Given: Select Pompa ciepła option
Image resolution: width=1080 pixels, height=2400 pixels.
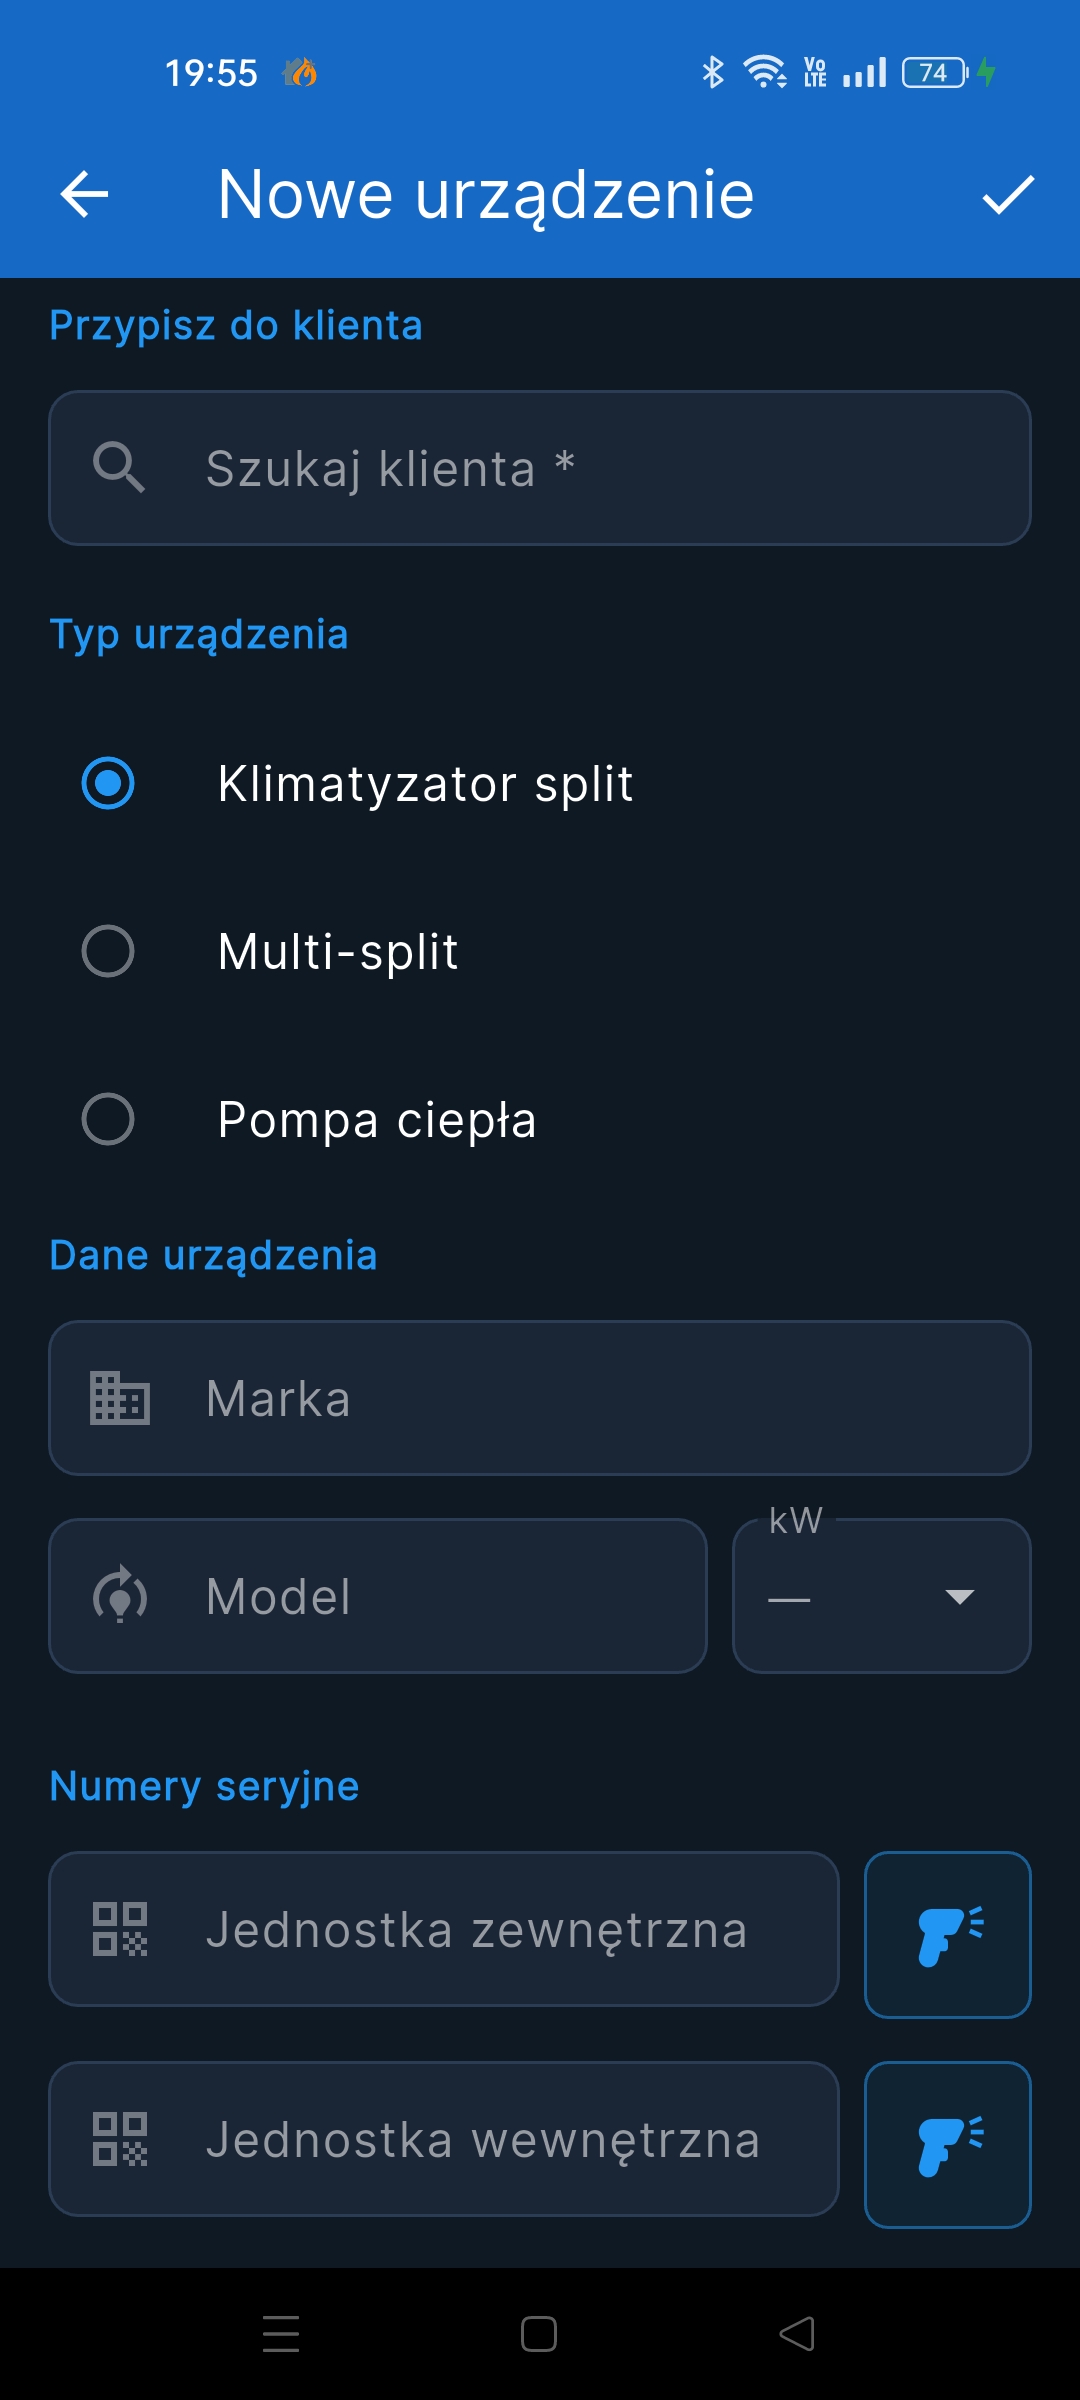Looking at the screenshot, I should [108, 1119].
